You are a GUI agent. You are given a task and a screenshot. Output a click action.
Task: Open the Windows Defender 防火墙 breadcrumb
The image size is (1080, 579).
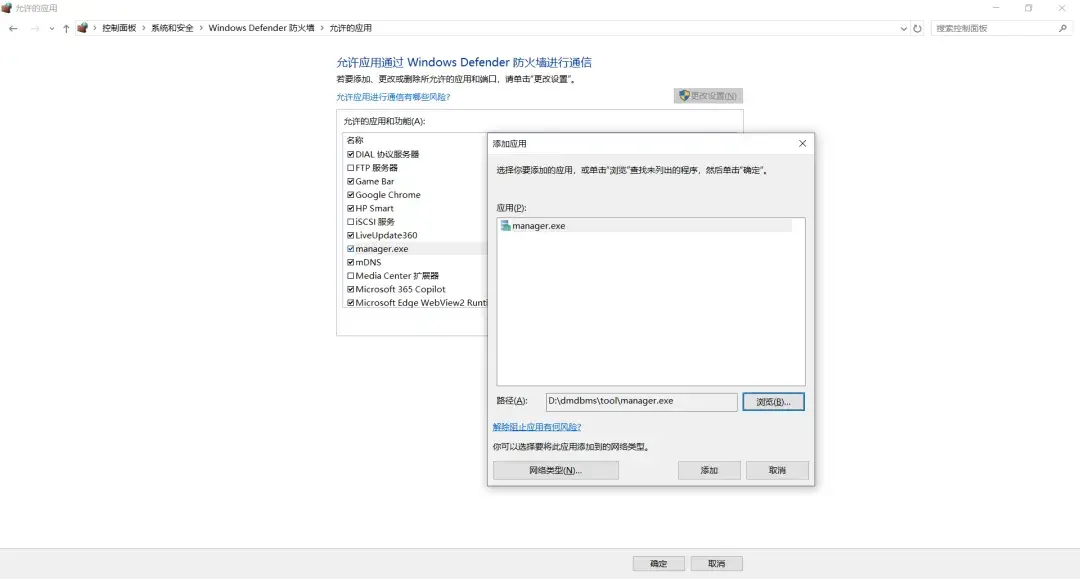click(x=261, y=28)
